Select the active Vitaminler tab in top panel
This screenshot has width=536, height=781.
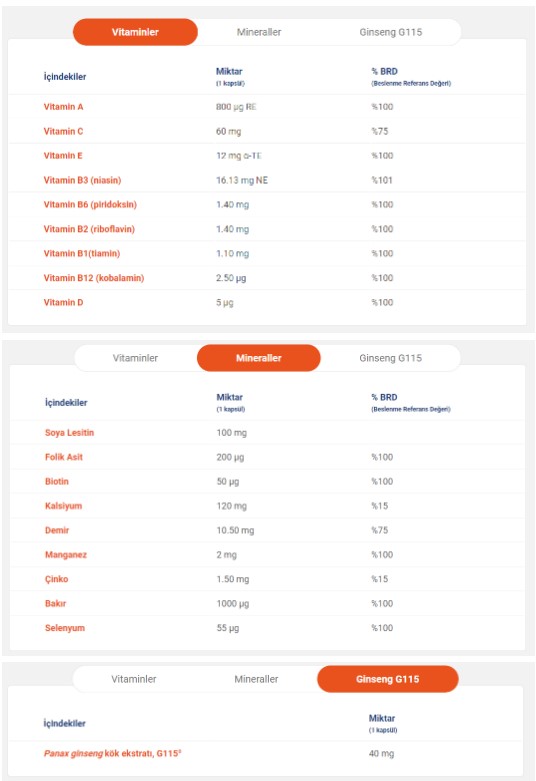coord(135,32)
